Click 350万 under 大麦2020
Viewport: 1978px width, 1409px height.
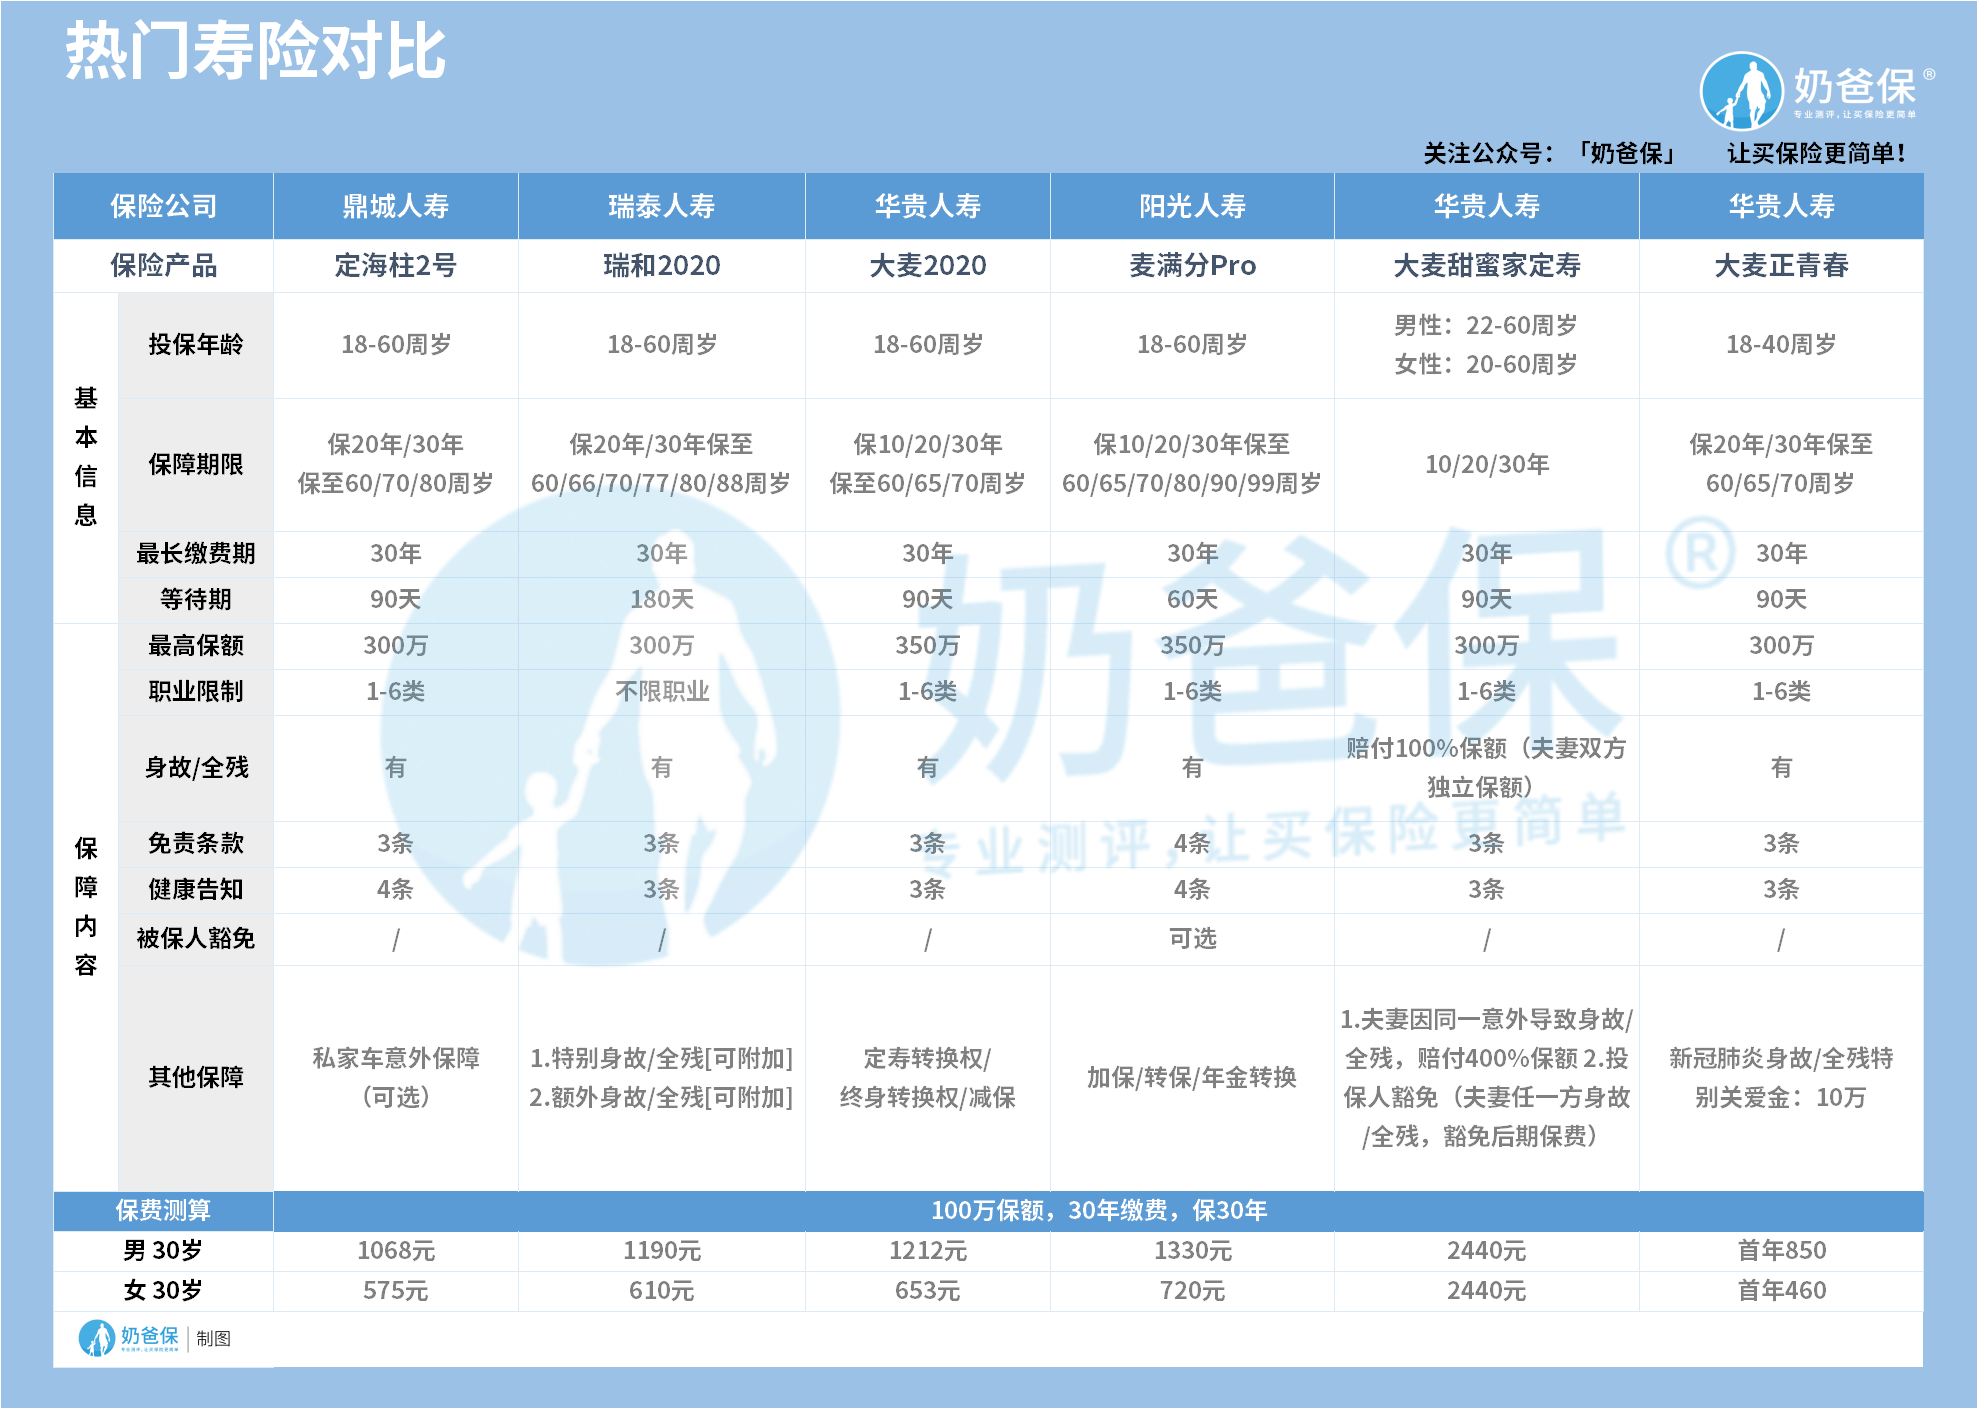click(928, 645)
